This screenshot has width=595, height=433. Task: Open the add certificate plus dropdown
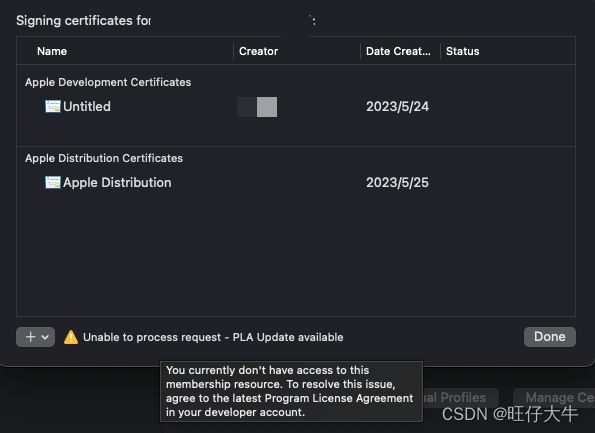coord(36,337)
